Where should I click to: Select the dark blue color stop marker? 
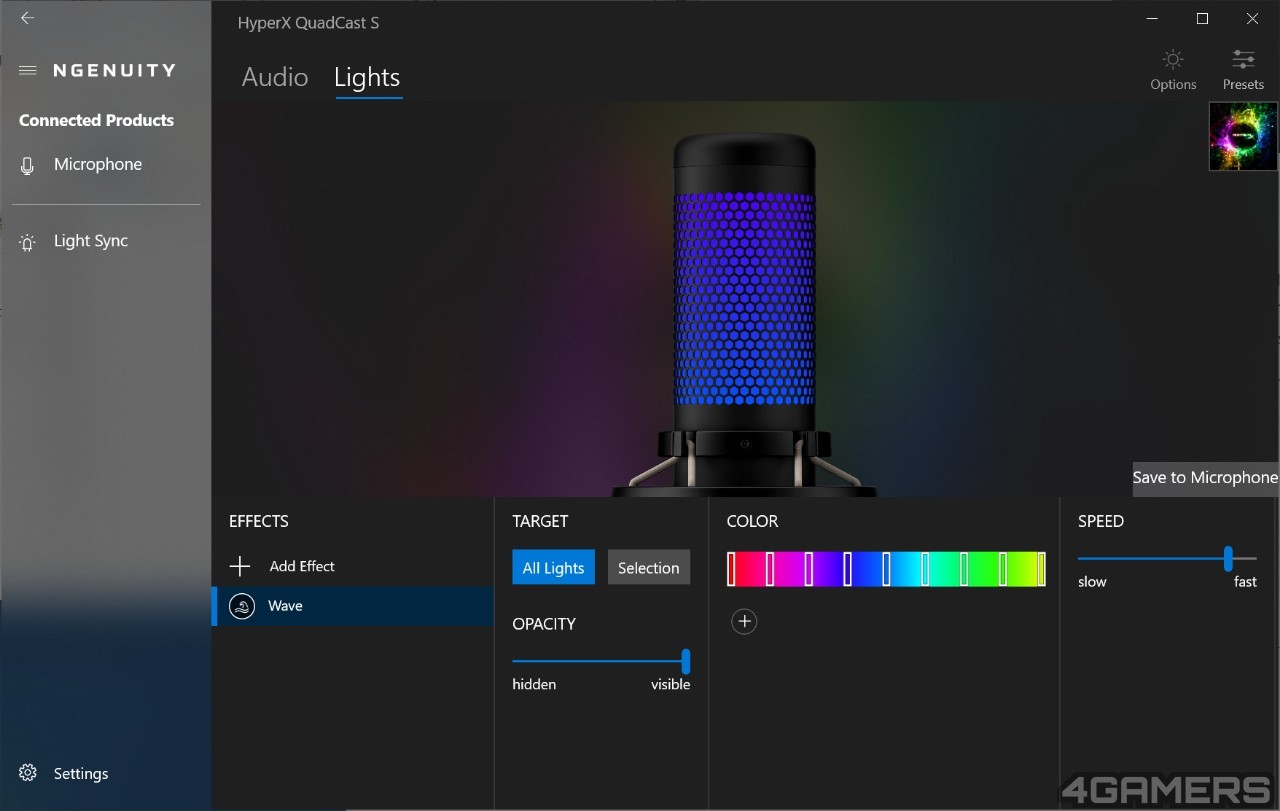tap(847, 568)
